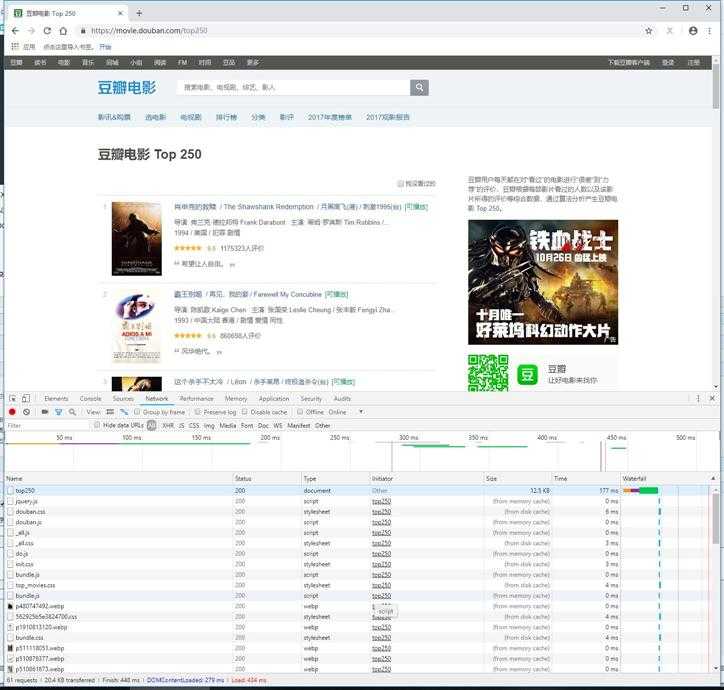Click the 铁血战士 ad banner

pos(543,282)
